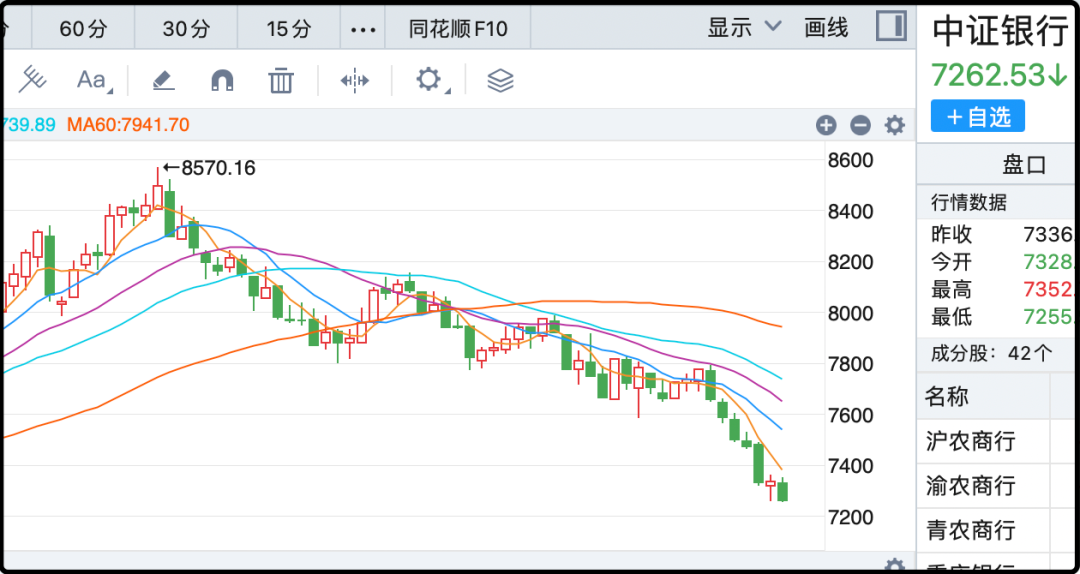The width and height of the screenshot is (1080, 574).
Task: Choose the eraser tool in drawing toolbar
Action: [163, 81]
